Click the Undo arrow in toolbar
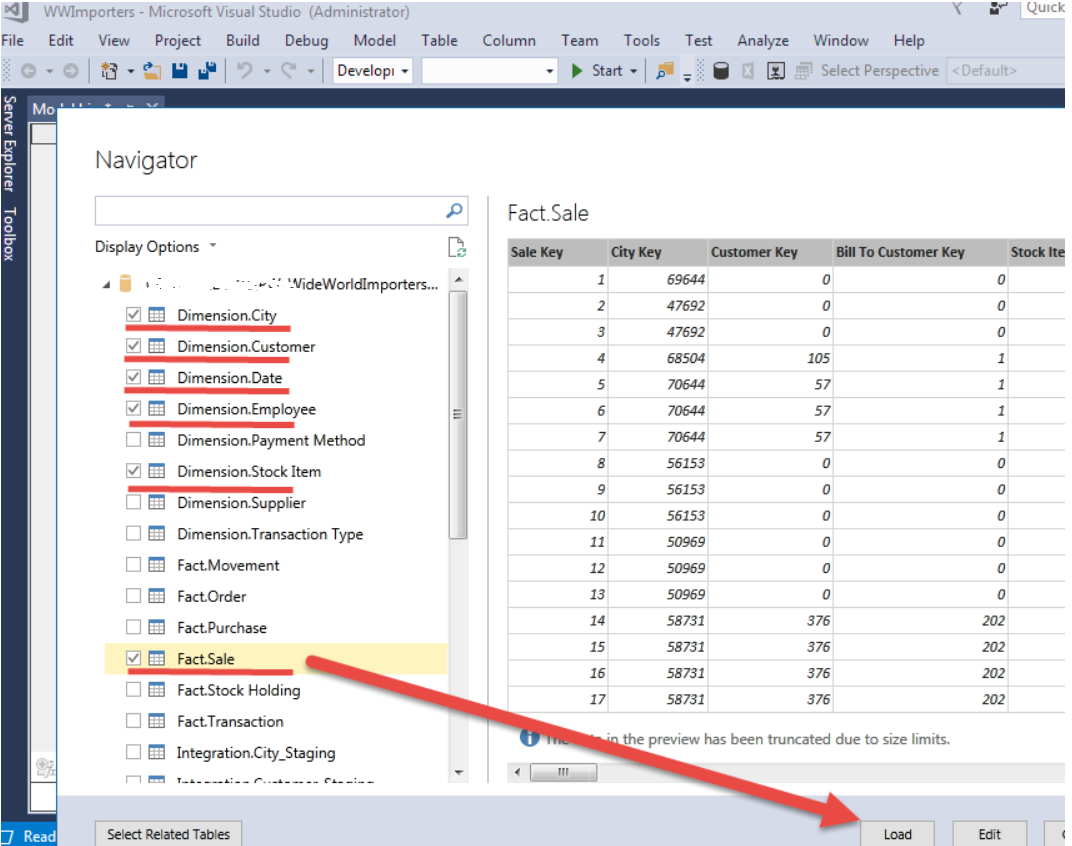The image size is (1072, 846). pos(244,71)
